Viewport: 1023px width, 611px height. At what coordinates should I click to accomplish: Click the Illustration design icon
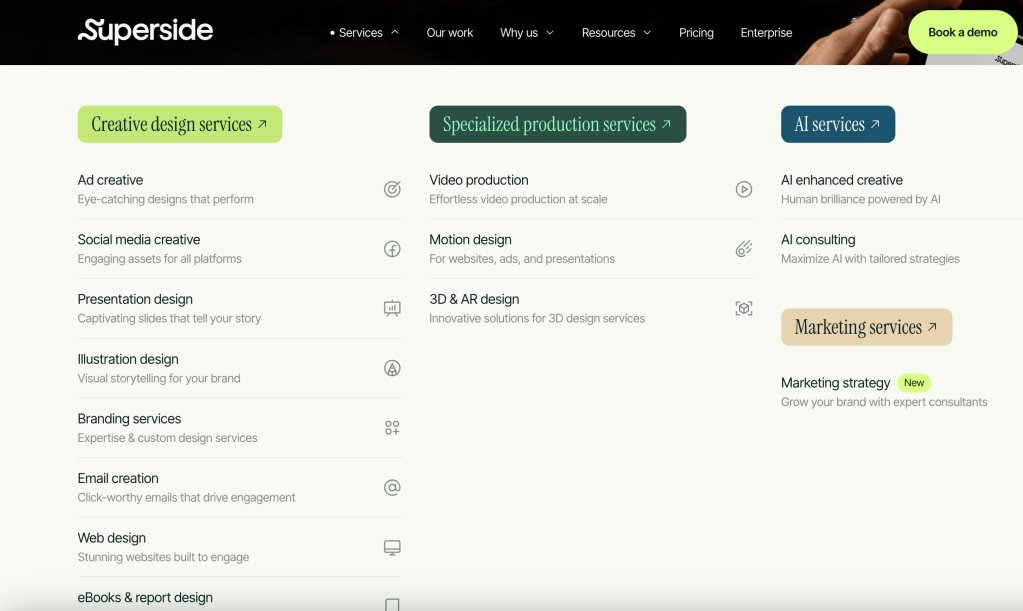click(x=392, y=368)
